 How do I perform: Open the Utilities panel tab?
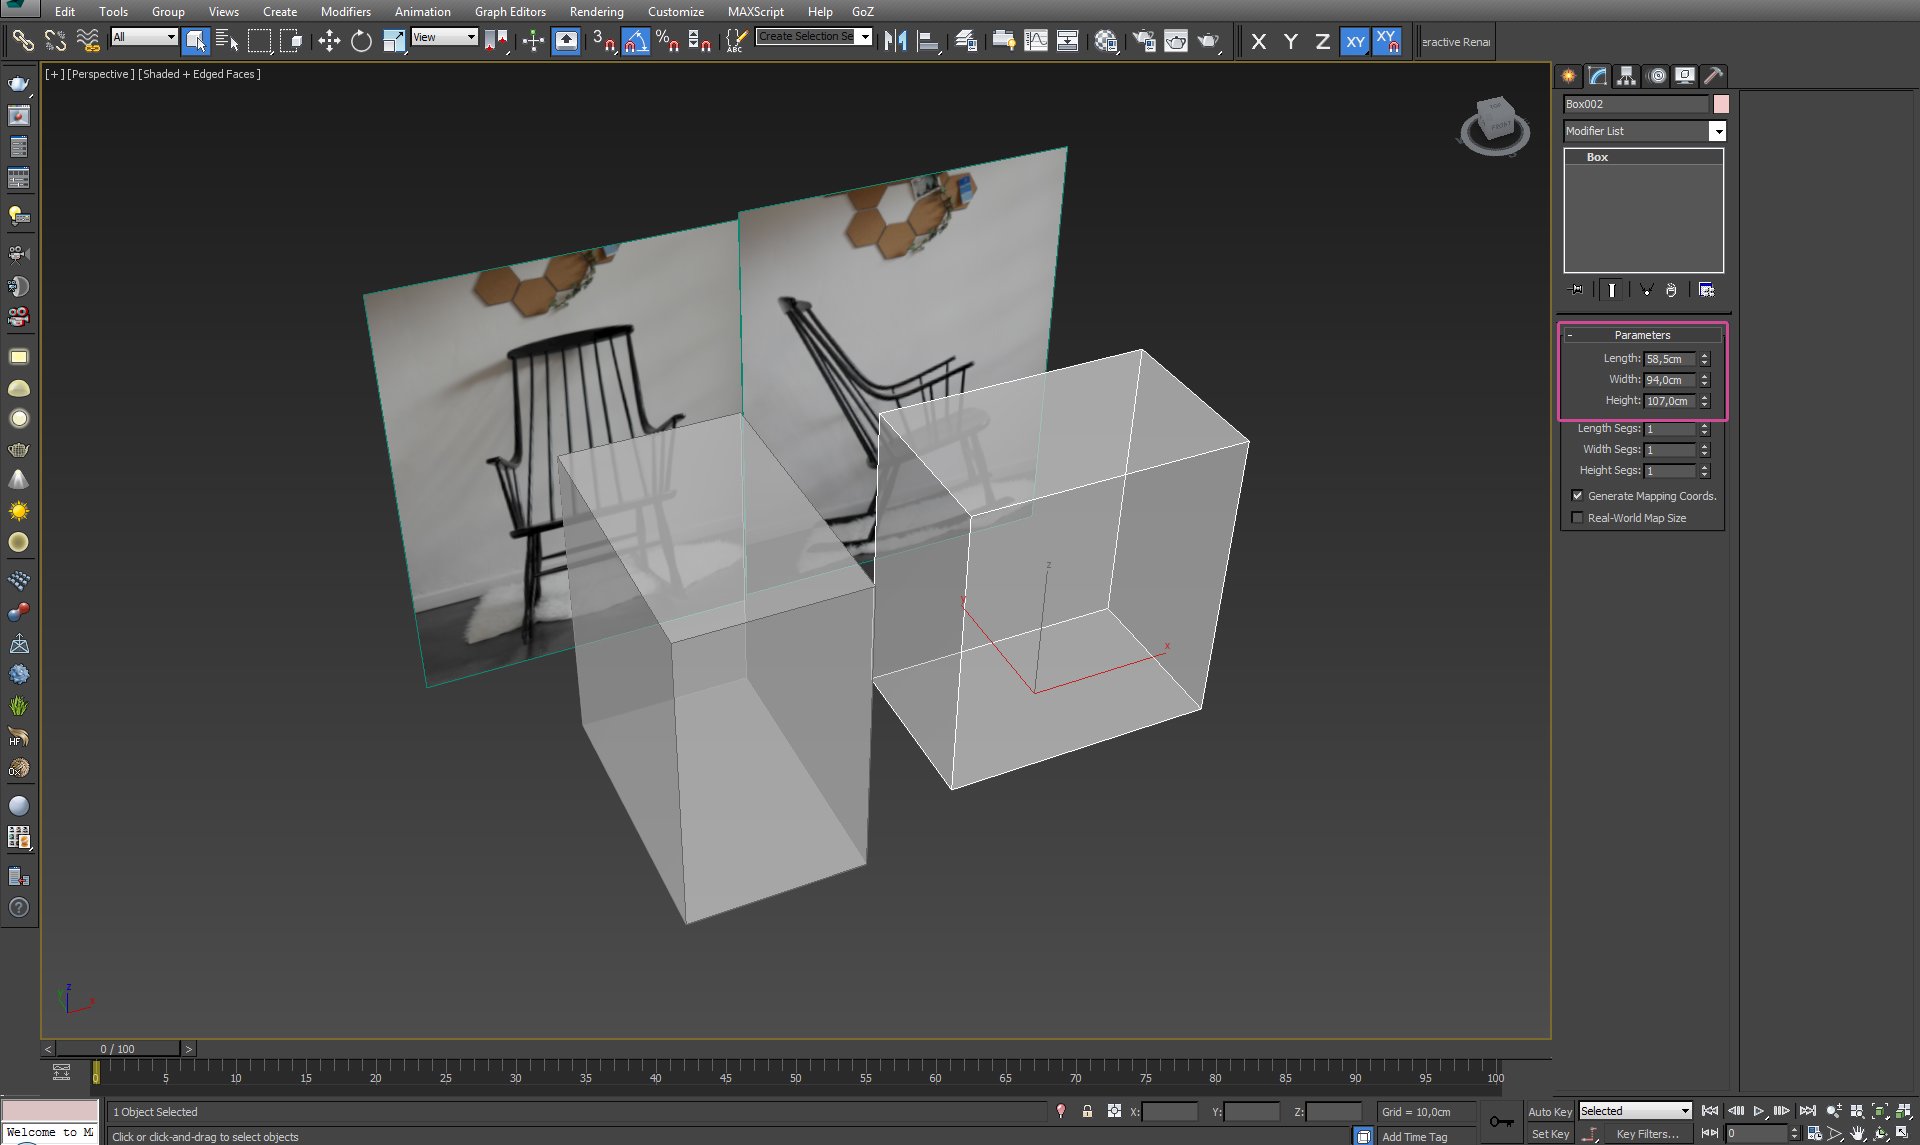click(x=1713, y=76)
